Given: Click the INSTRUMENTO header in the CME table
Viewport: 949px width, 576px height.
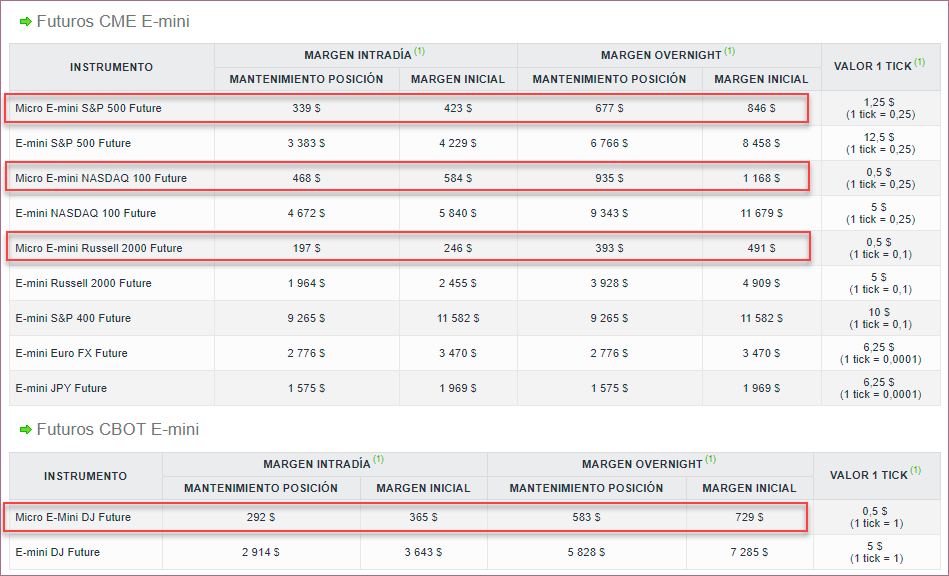Looking at the screenshot, I should pos(111,67).
